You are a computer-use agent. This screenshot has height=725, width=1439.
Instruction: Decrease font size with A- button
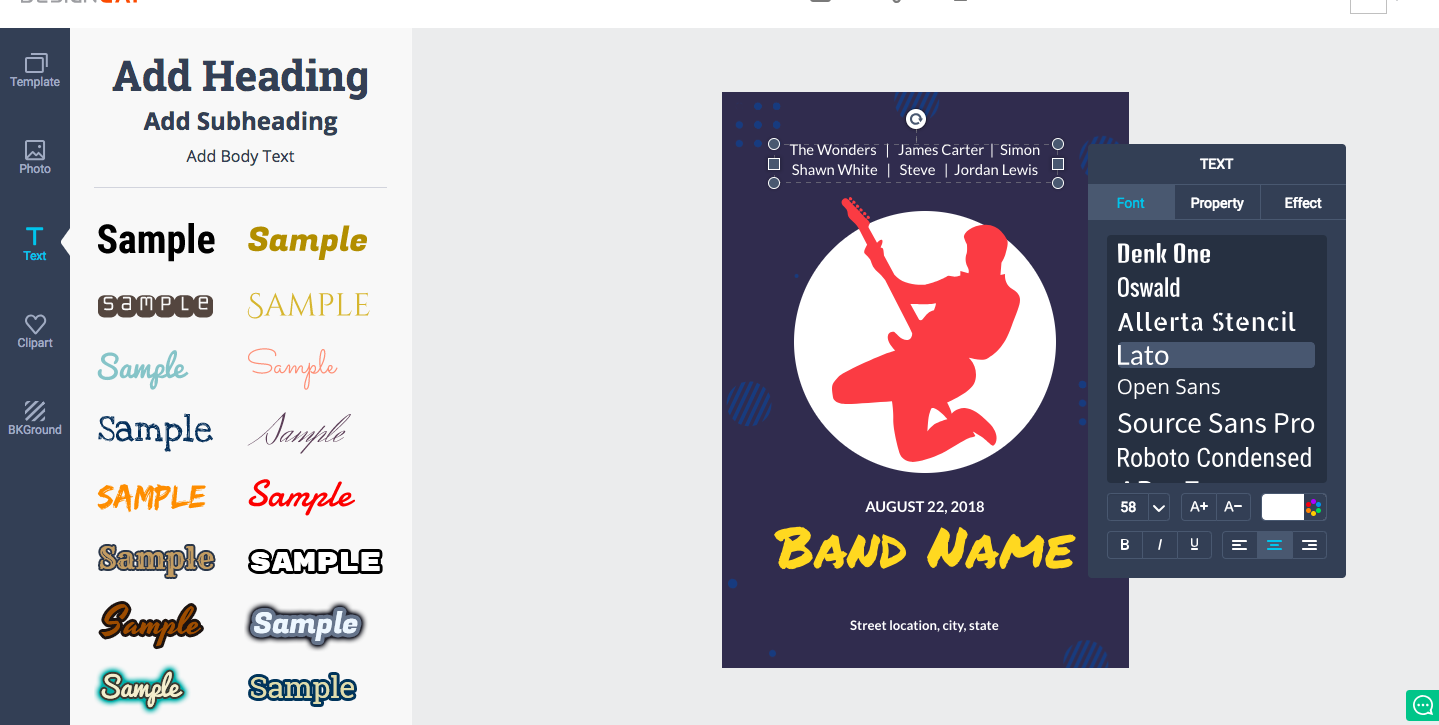tap(1233, 507)
